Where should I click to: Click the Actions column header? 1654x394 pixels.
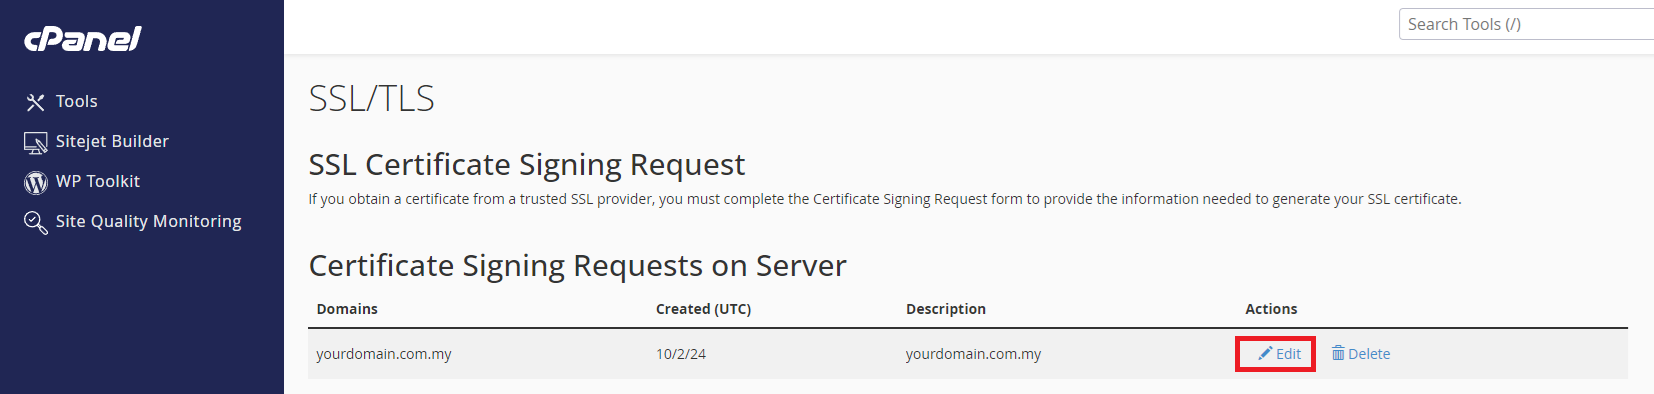click(x=1271, y=309)
